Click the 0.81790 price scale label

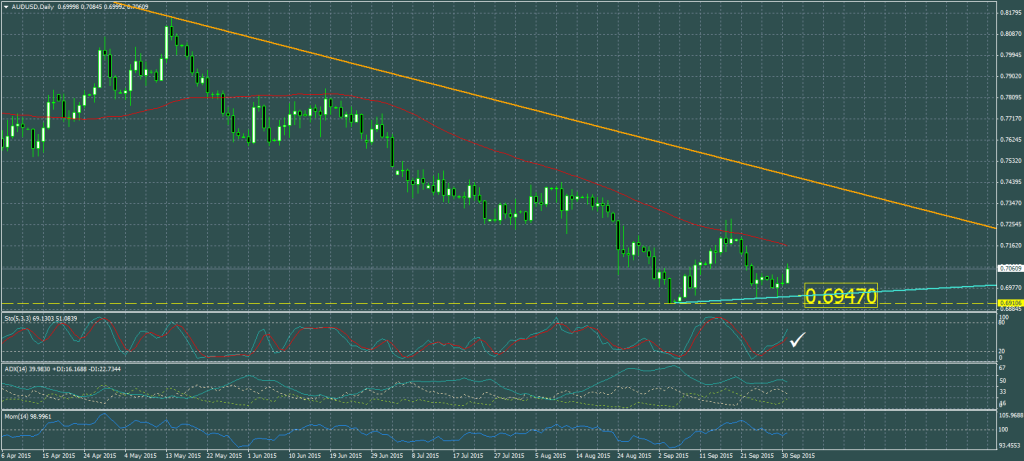[x=1009, y=13]
